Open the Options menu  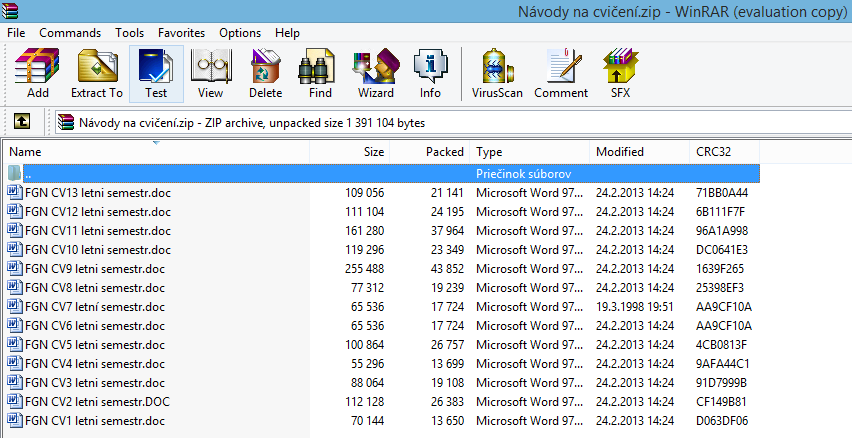tap(240, 33)
